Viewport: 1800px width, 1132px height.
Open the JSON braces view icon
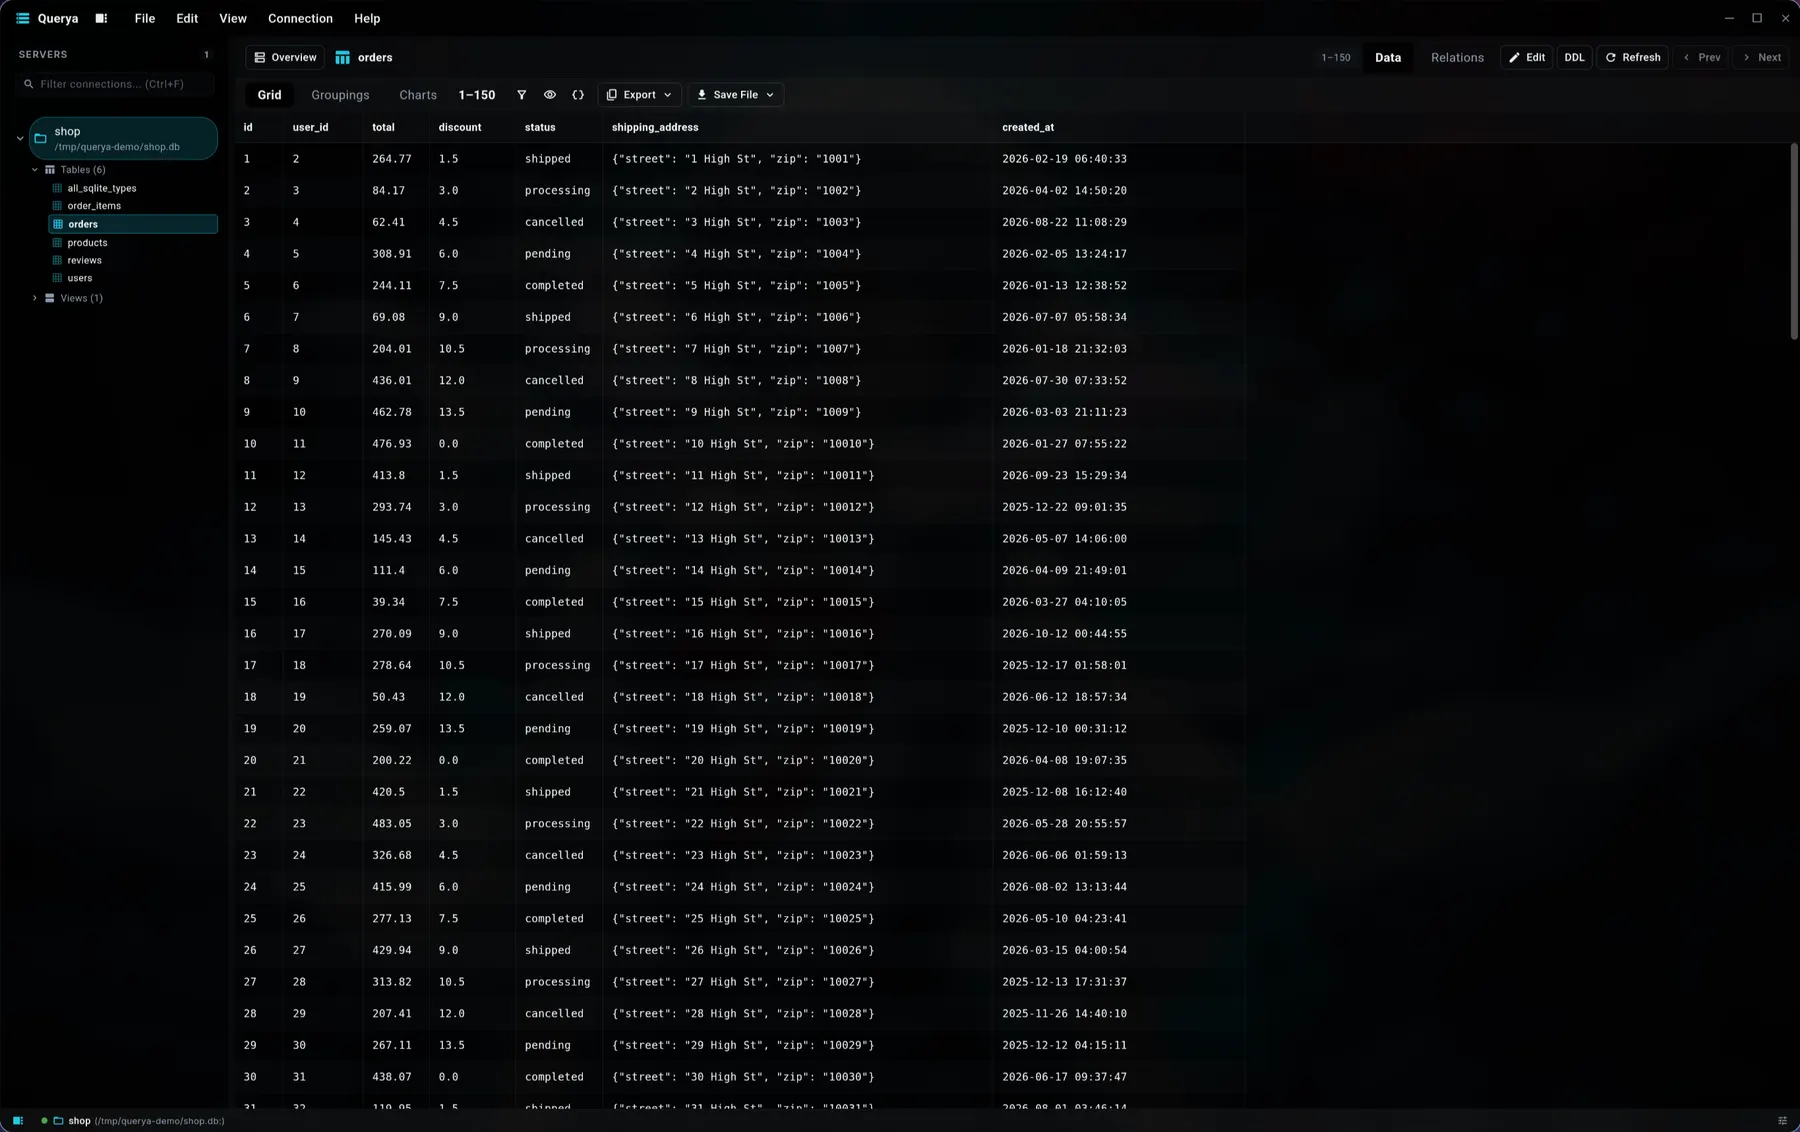578,95
